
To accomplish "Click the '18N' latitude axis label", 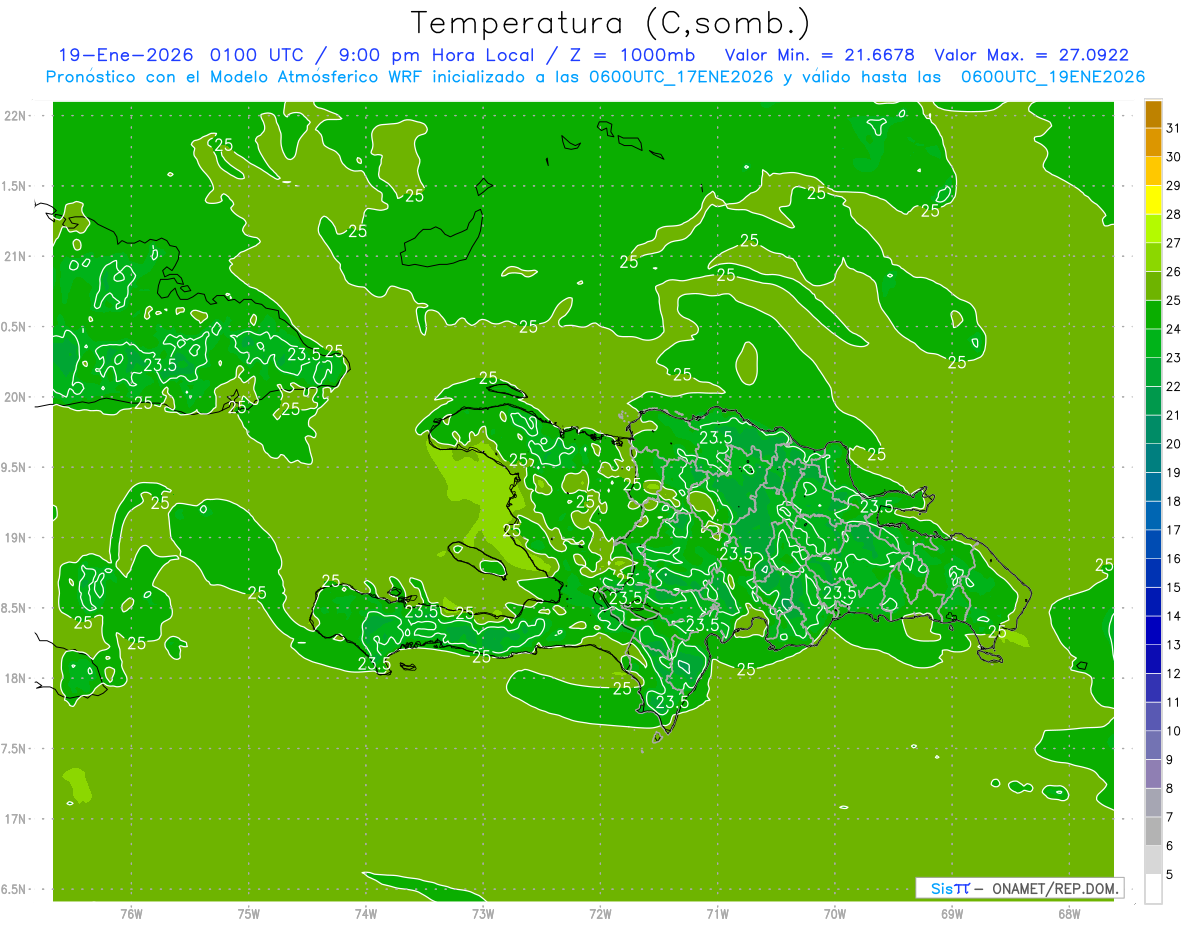I will pyautogui.click(x=15, y=679).
